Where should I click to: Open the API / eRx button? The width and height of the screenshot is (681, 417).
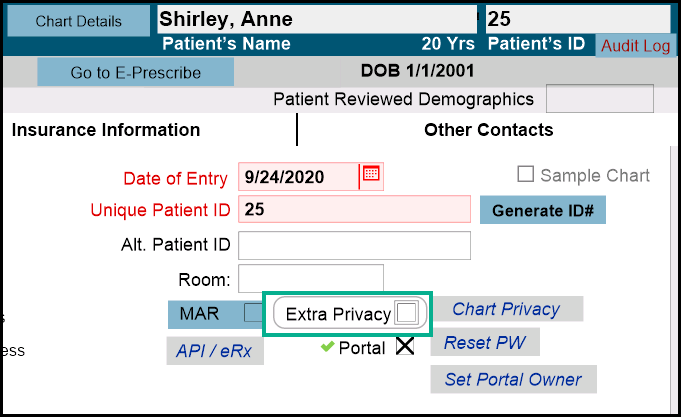point(214,351)
